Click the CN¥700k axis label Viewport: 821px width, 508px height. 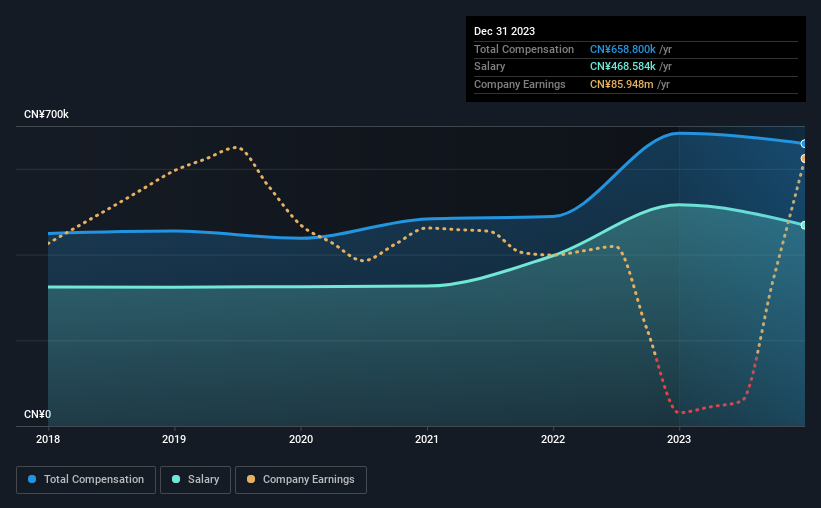click(x=46, y=114)
